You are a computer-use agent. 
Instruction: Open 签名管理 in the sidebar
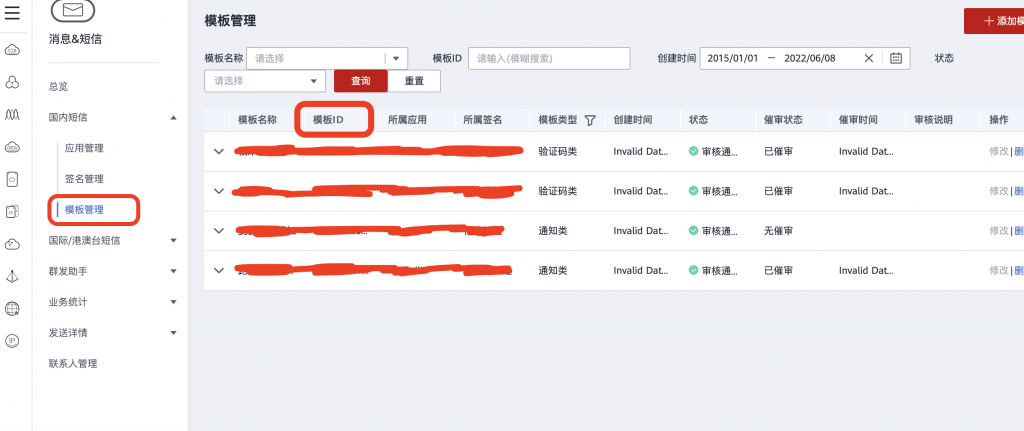(x=84, y=179)
